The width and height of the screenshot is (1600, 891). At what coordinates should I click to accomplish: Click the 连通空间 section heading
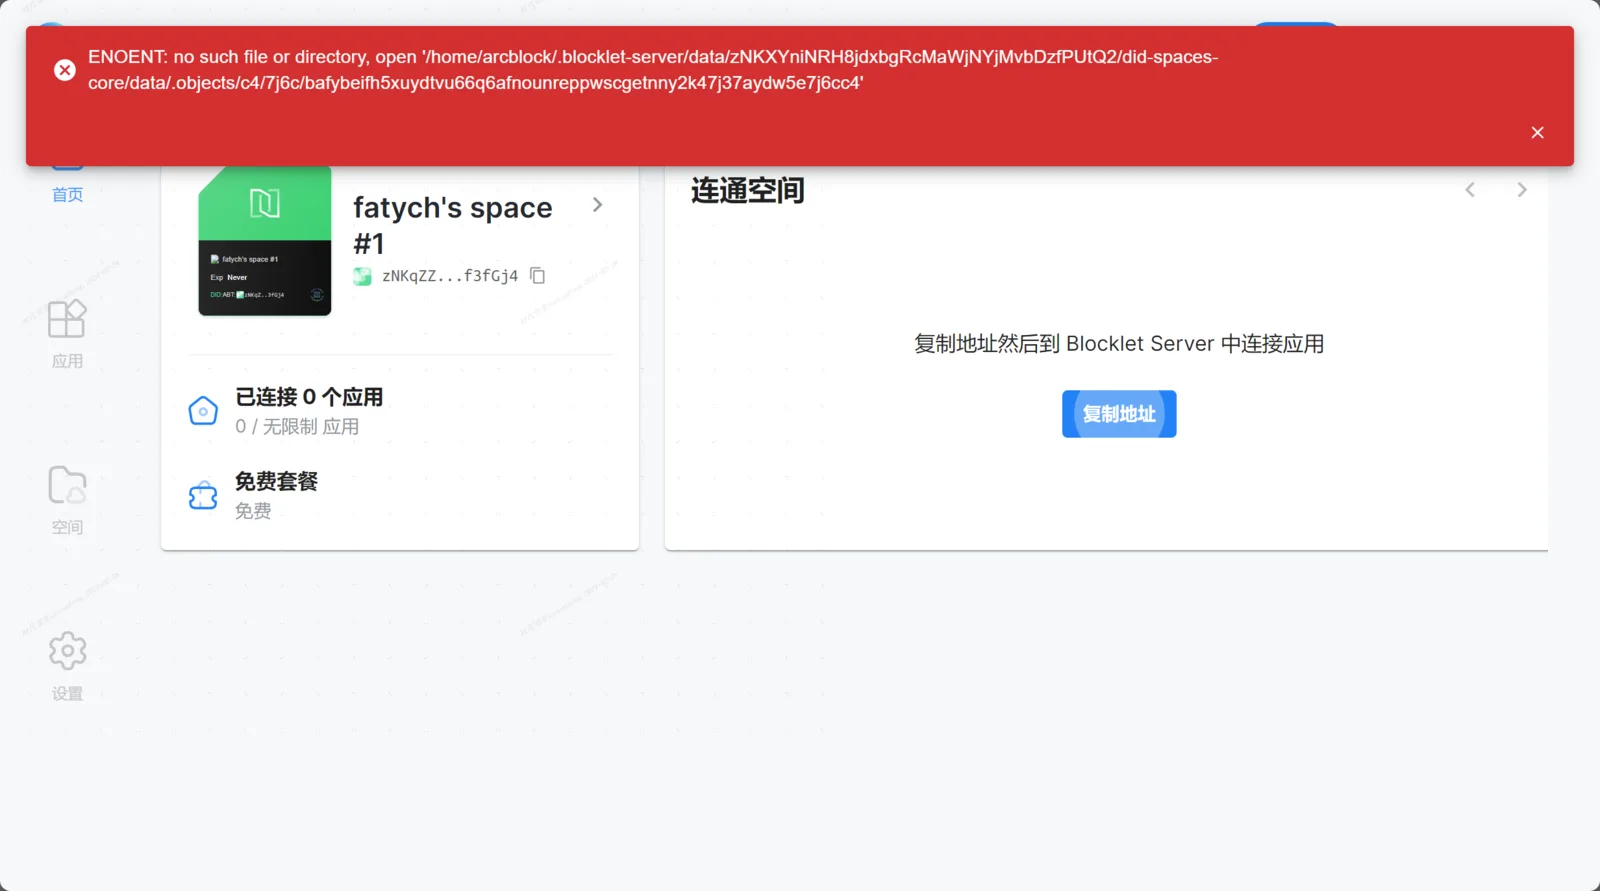(x=748, y=190)
